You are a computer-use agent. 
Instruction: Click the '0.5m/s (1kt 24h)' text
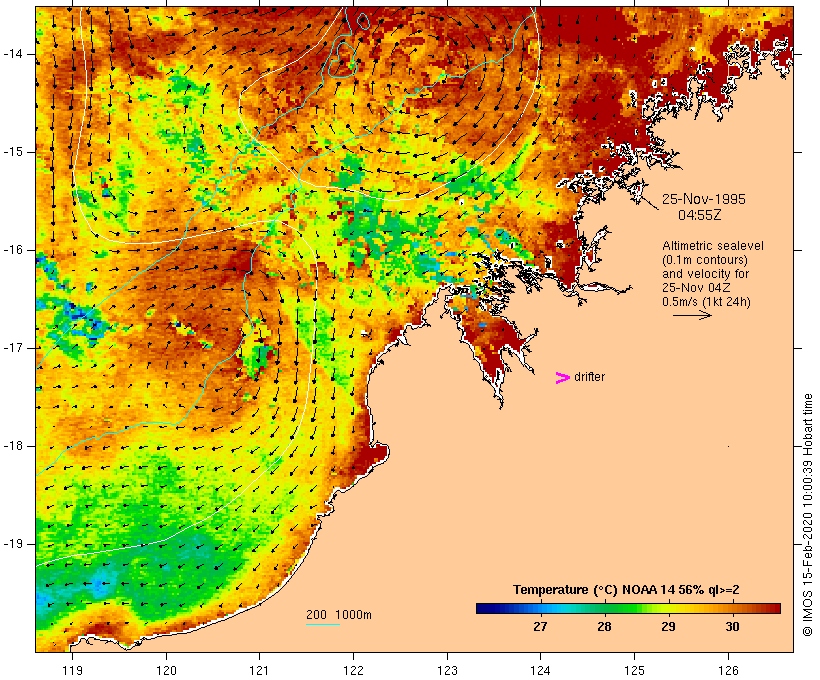[x=706, y=302]
